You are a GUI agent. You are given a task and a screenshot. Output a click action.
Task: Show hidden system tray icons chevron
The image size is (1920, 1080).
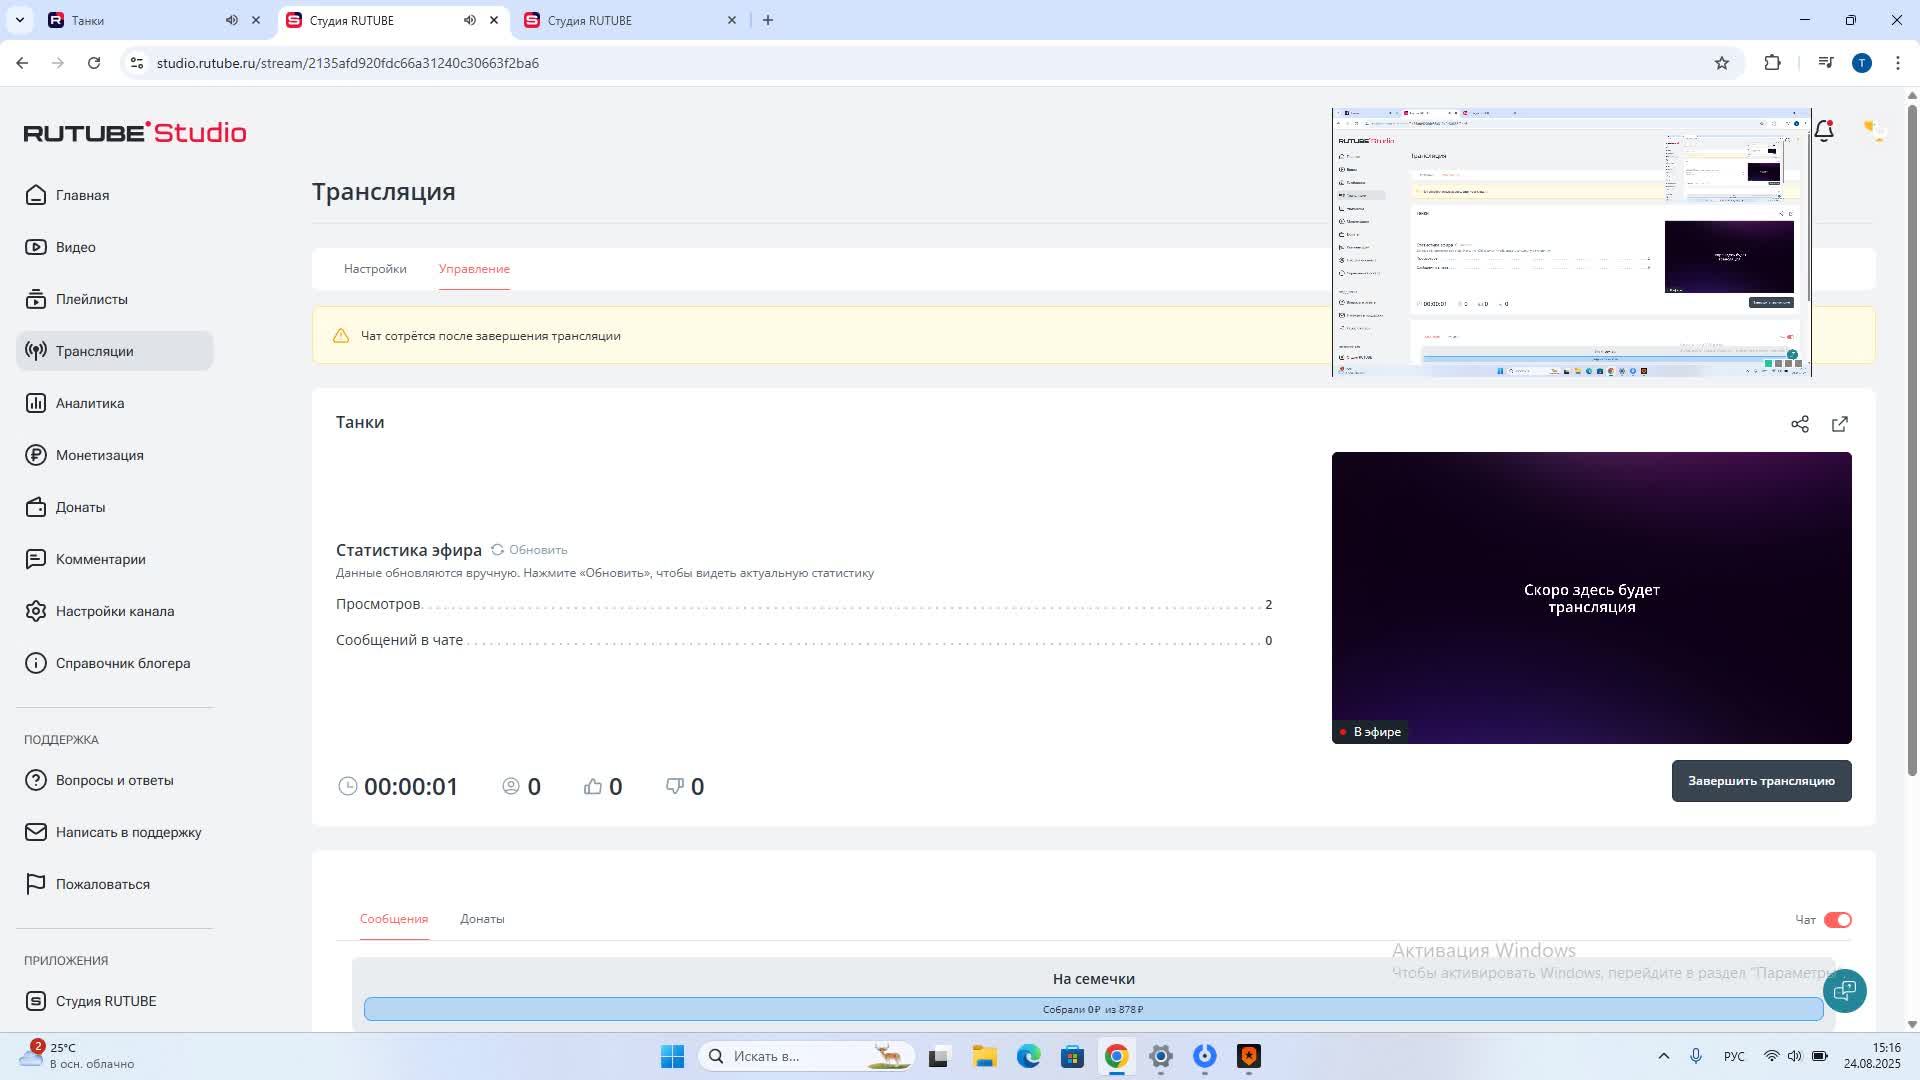click(x=1663, y=1056)
